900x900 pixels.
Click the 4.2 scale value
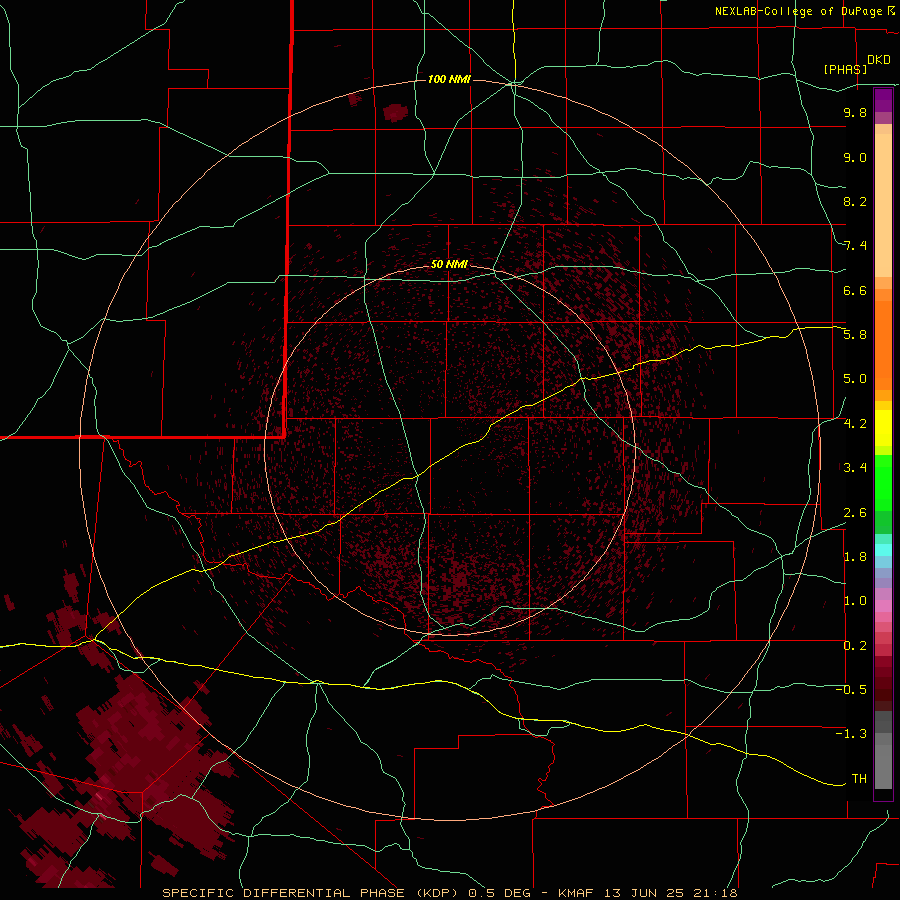tap(855, 424)
